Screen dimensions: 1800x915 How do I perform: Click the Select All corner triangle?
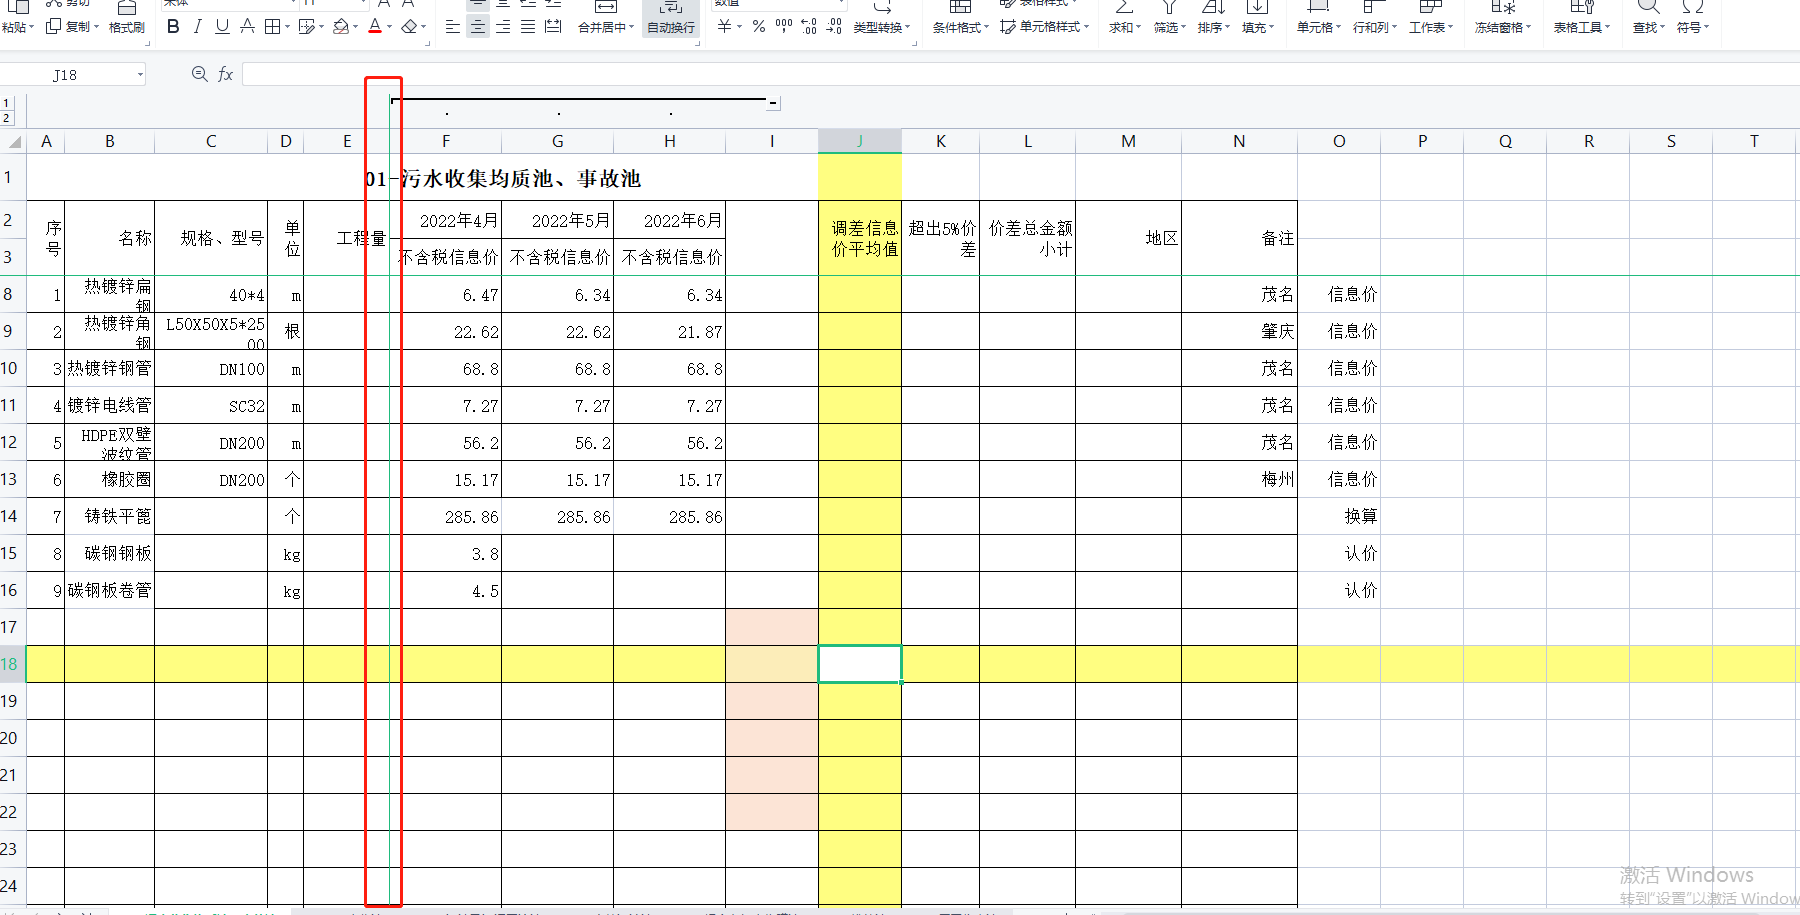coord(14,141)
